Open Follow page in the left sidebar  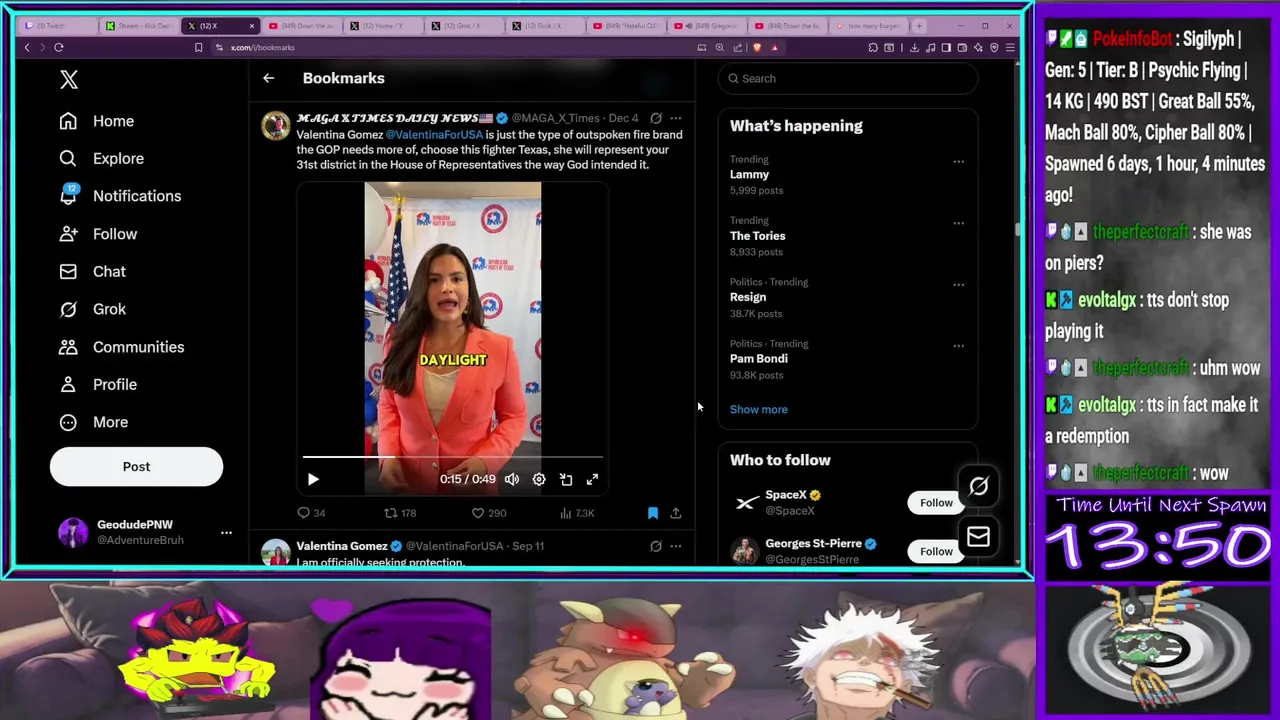[x=98, y=234]
